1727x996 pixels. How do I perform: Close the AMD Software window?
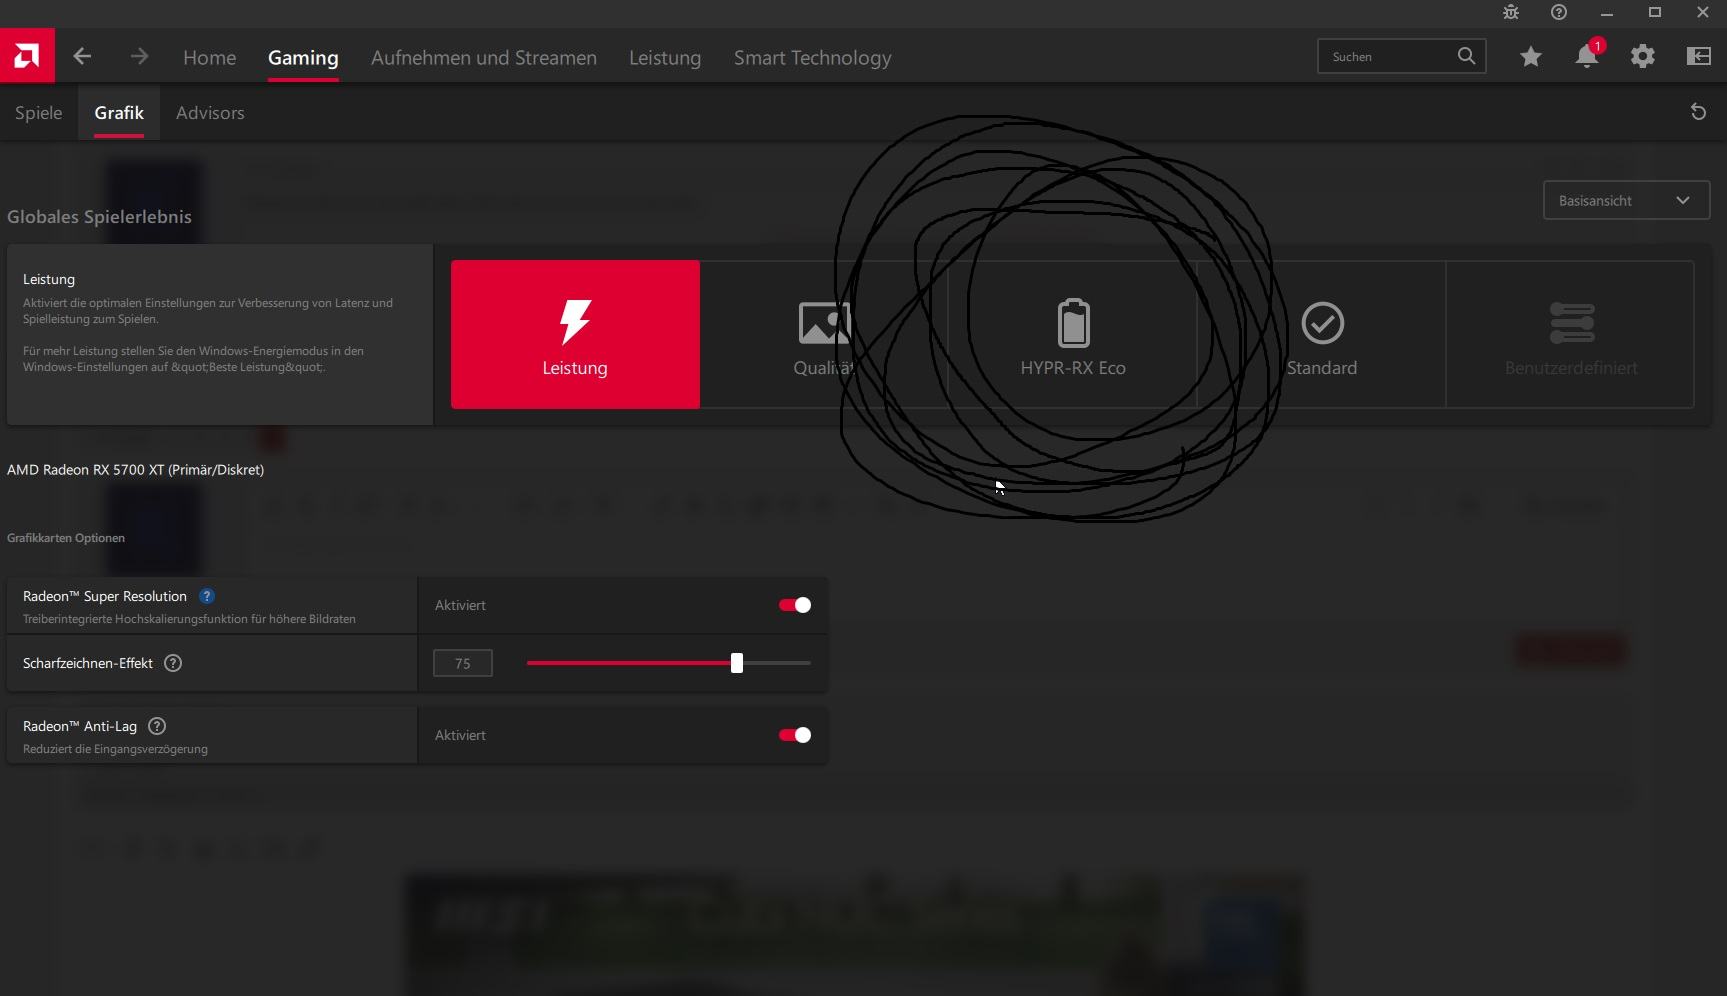pos(1703,13)
